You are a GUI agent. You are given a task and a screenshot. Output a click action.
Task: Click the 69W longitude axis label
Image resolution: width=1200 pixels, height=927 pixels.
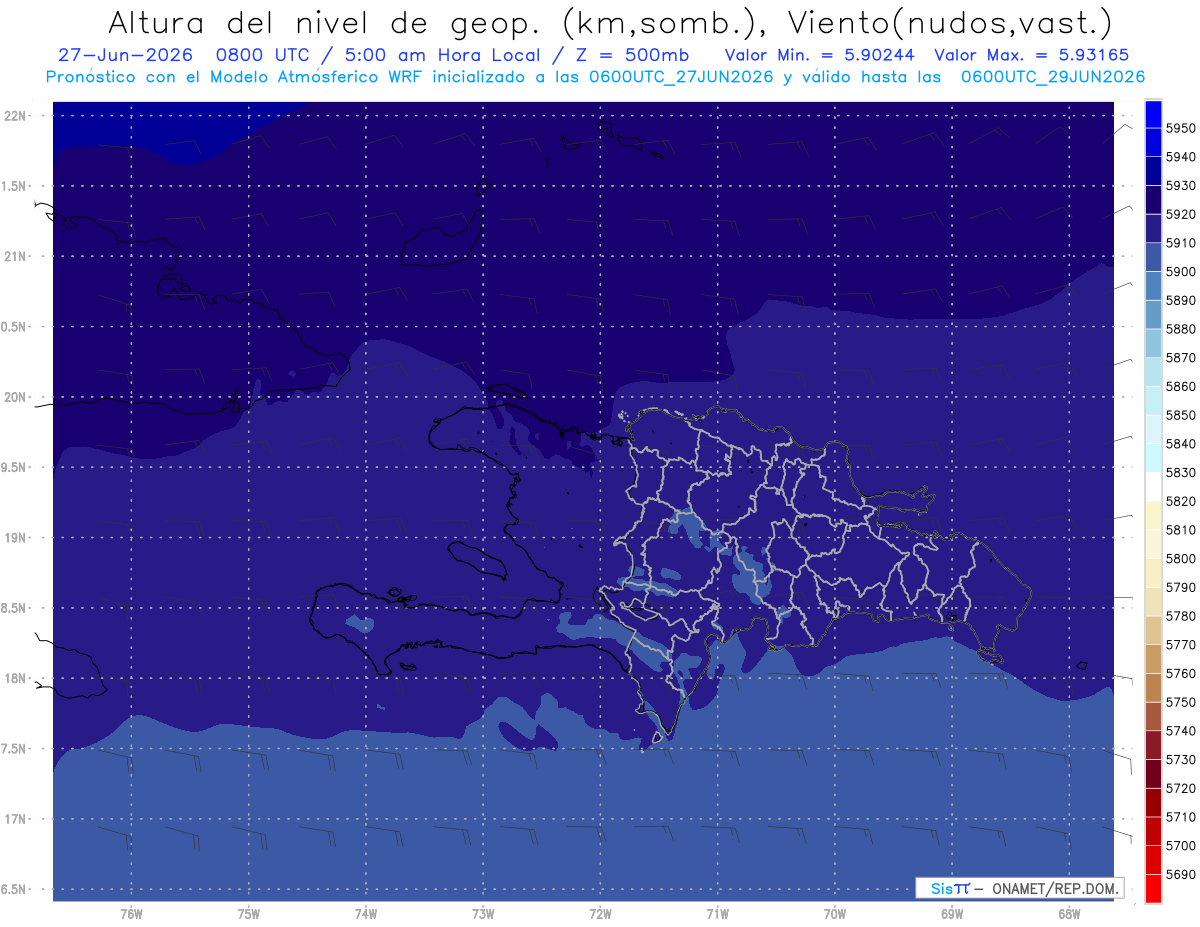pos(952,914)
